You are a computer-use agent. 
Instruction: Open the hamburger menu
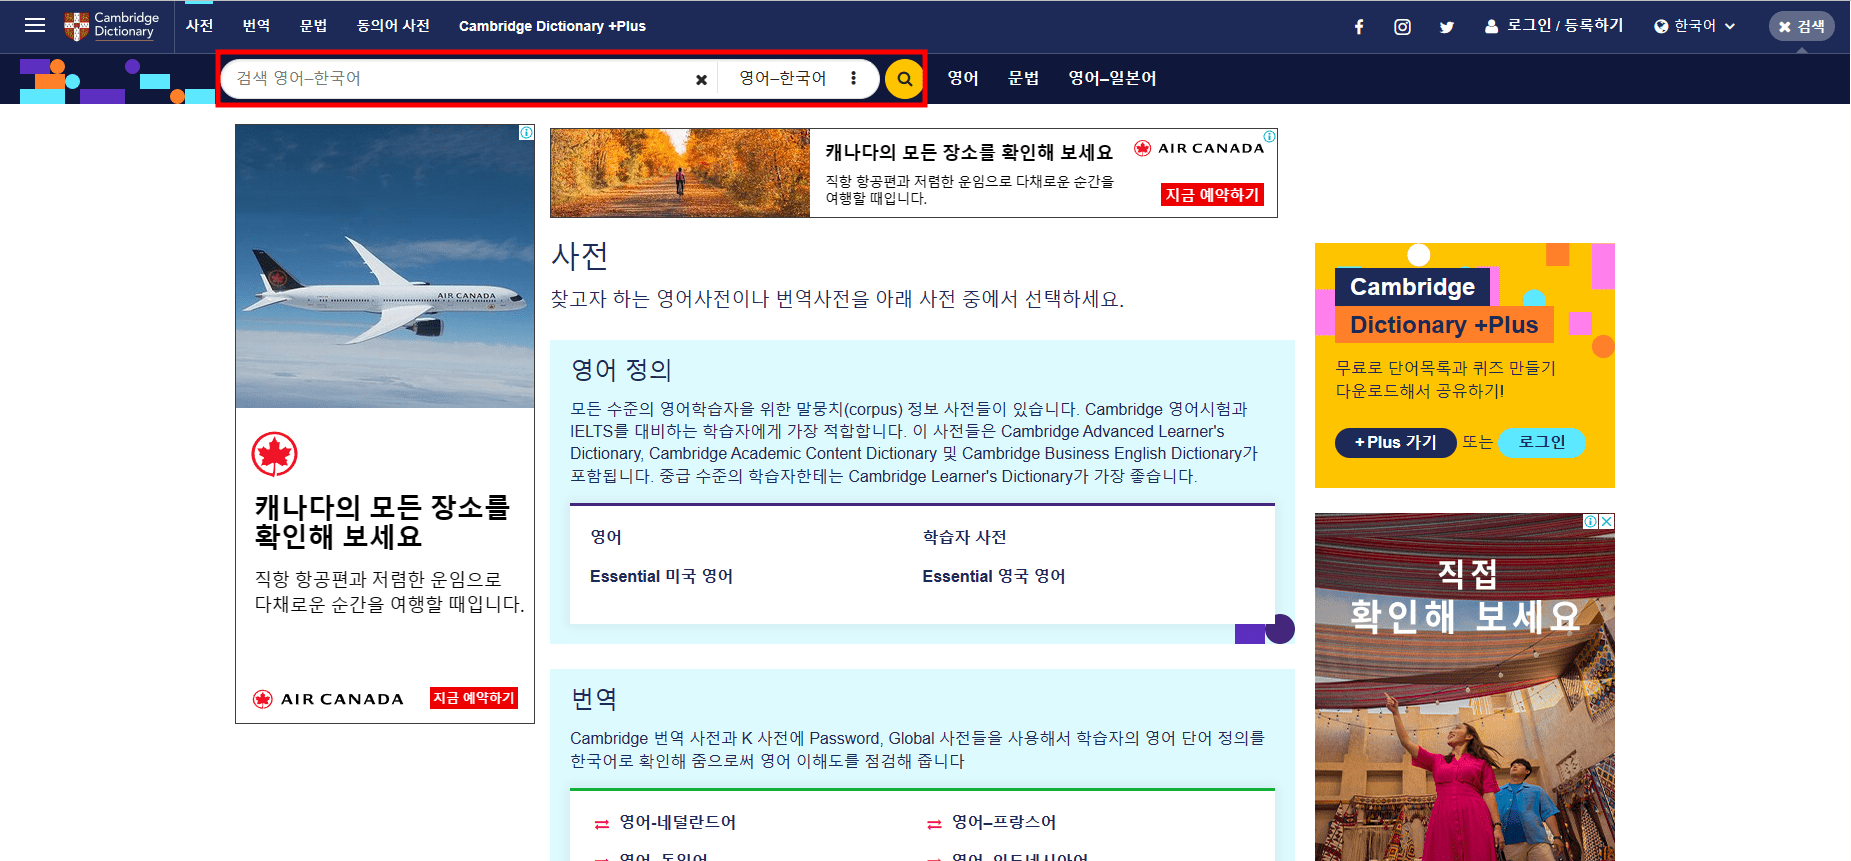(x=35, y=26)
